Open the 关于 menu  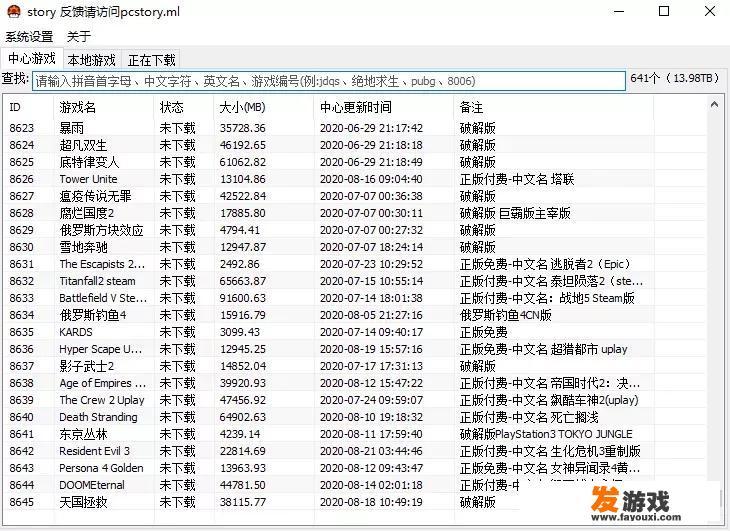(x=79, y=36)
